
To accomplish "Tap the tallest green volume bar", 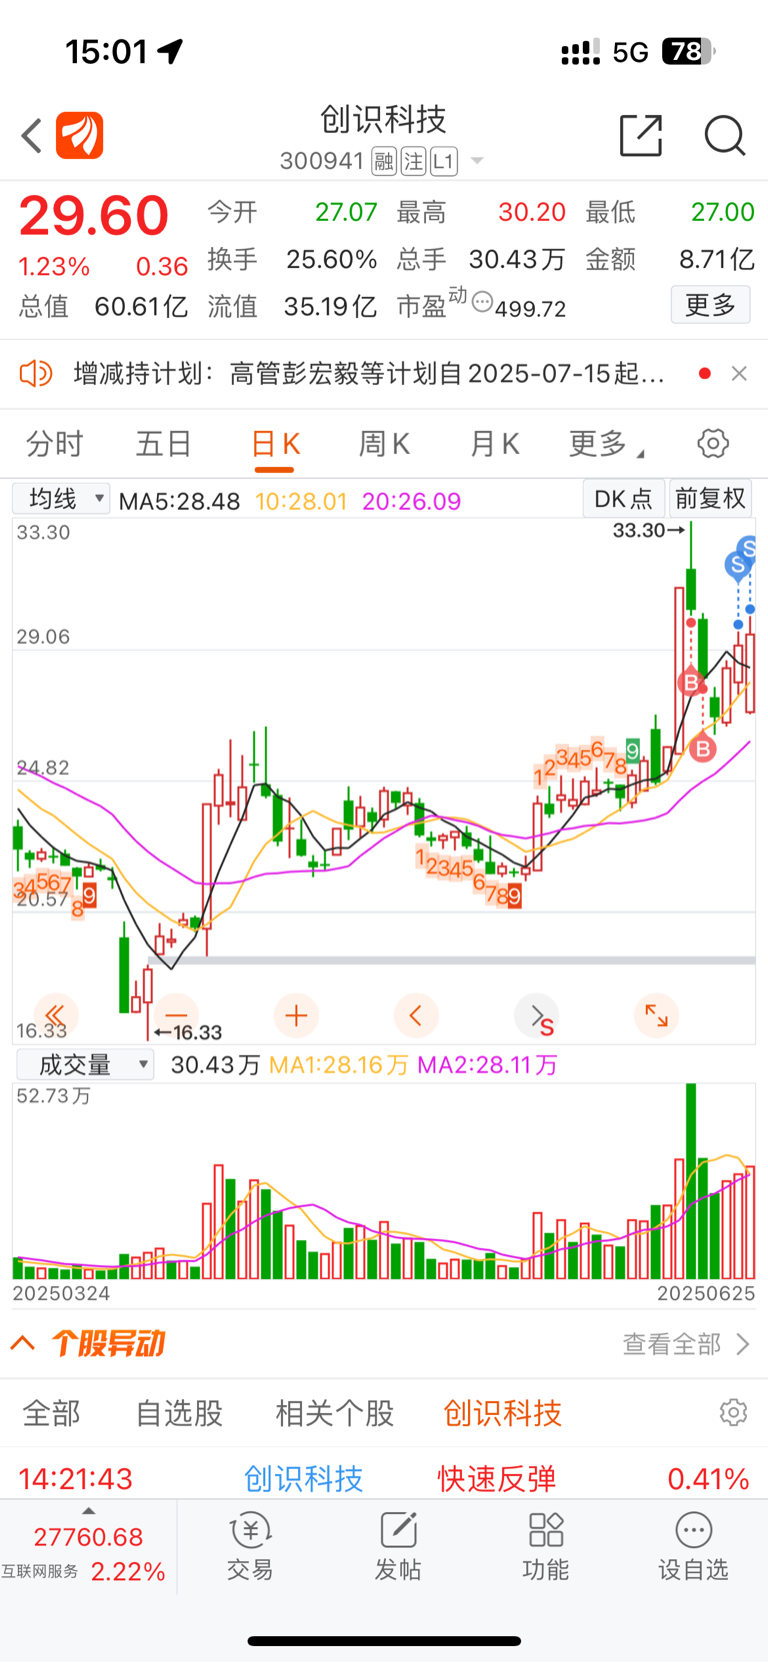I will (691, 1181).
